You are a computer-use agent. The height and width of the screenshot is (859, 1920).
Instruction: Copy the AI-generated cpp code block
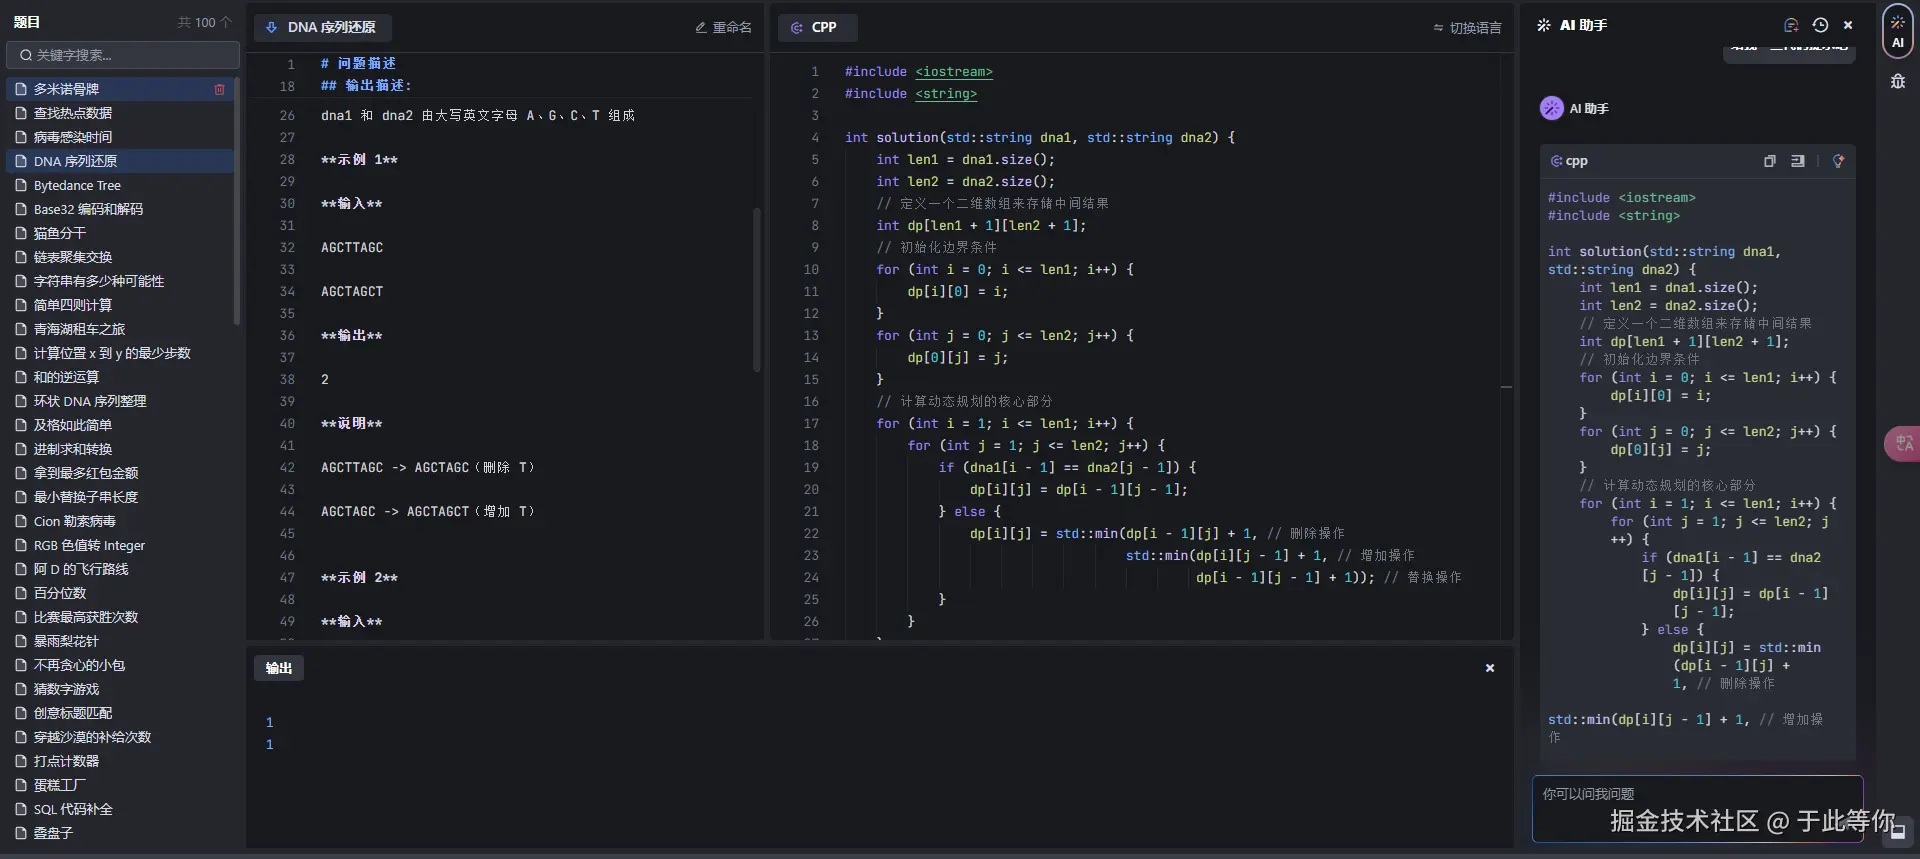[1769, 161]
